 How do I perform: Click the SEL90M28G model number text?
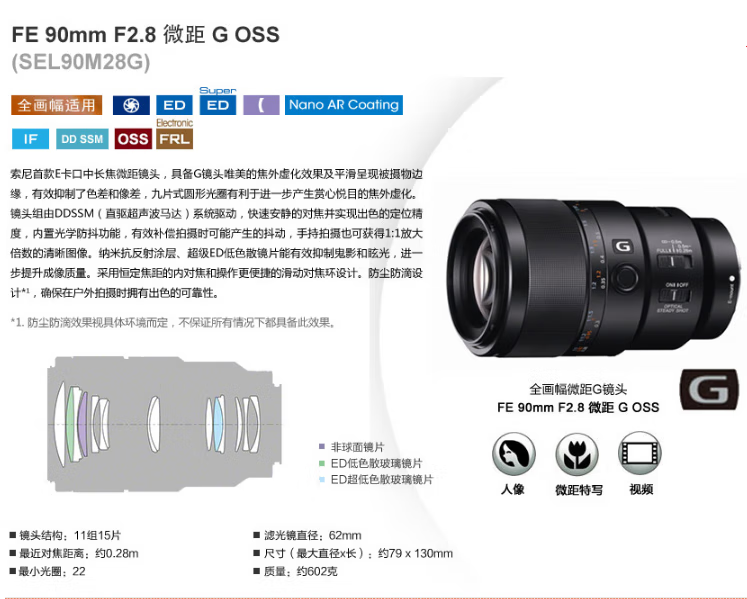click(x=81, y=62)
